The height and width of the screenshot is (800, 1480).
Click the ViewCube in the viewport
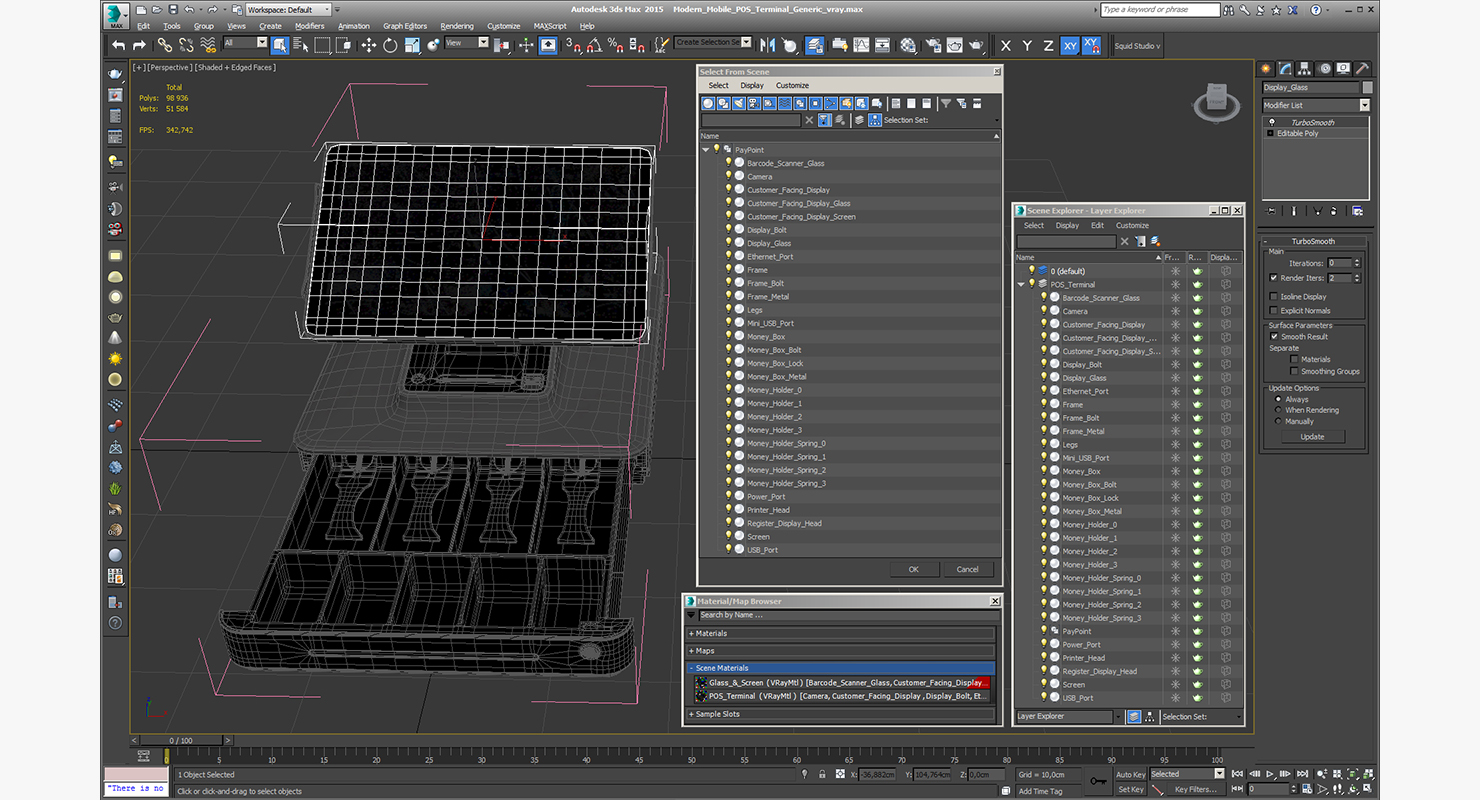(1215, 101)
